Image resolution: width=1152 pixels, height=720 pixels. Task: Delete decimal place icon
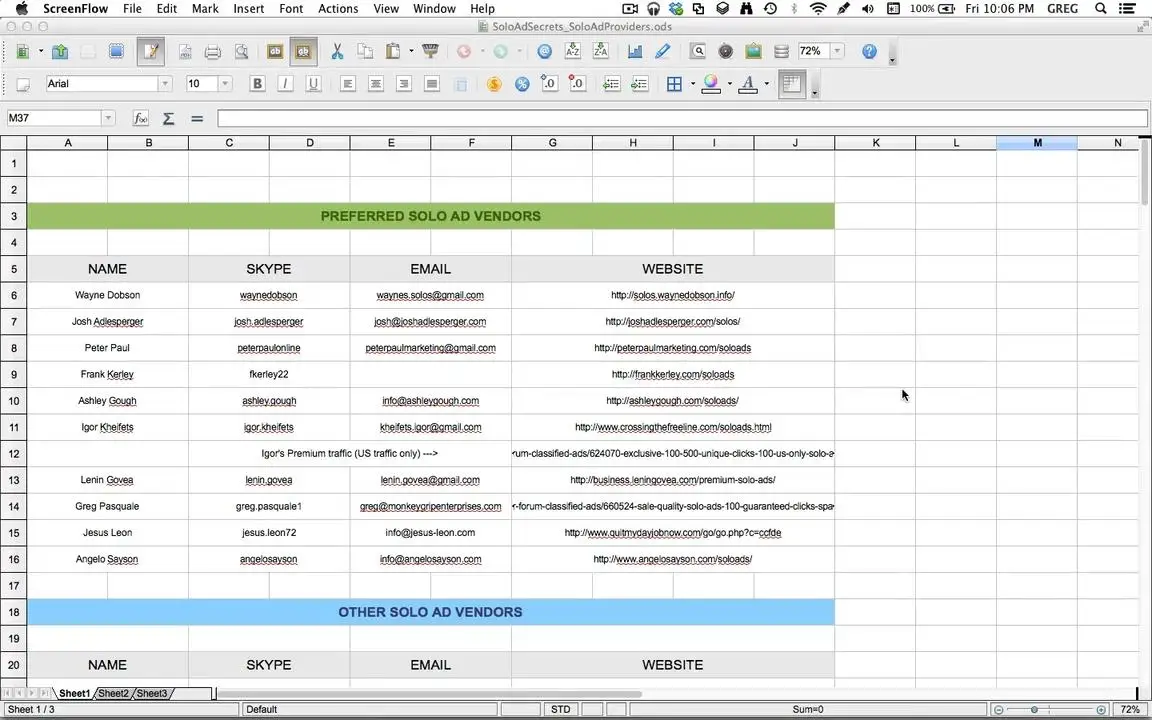click(577, 84)
